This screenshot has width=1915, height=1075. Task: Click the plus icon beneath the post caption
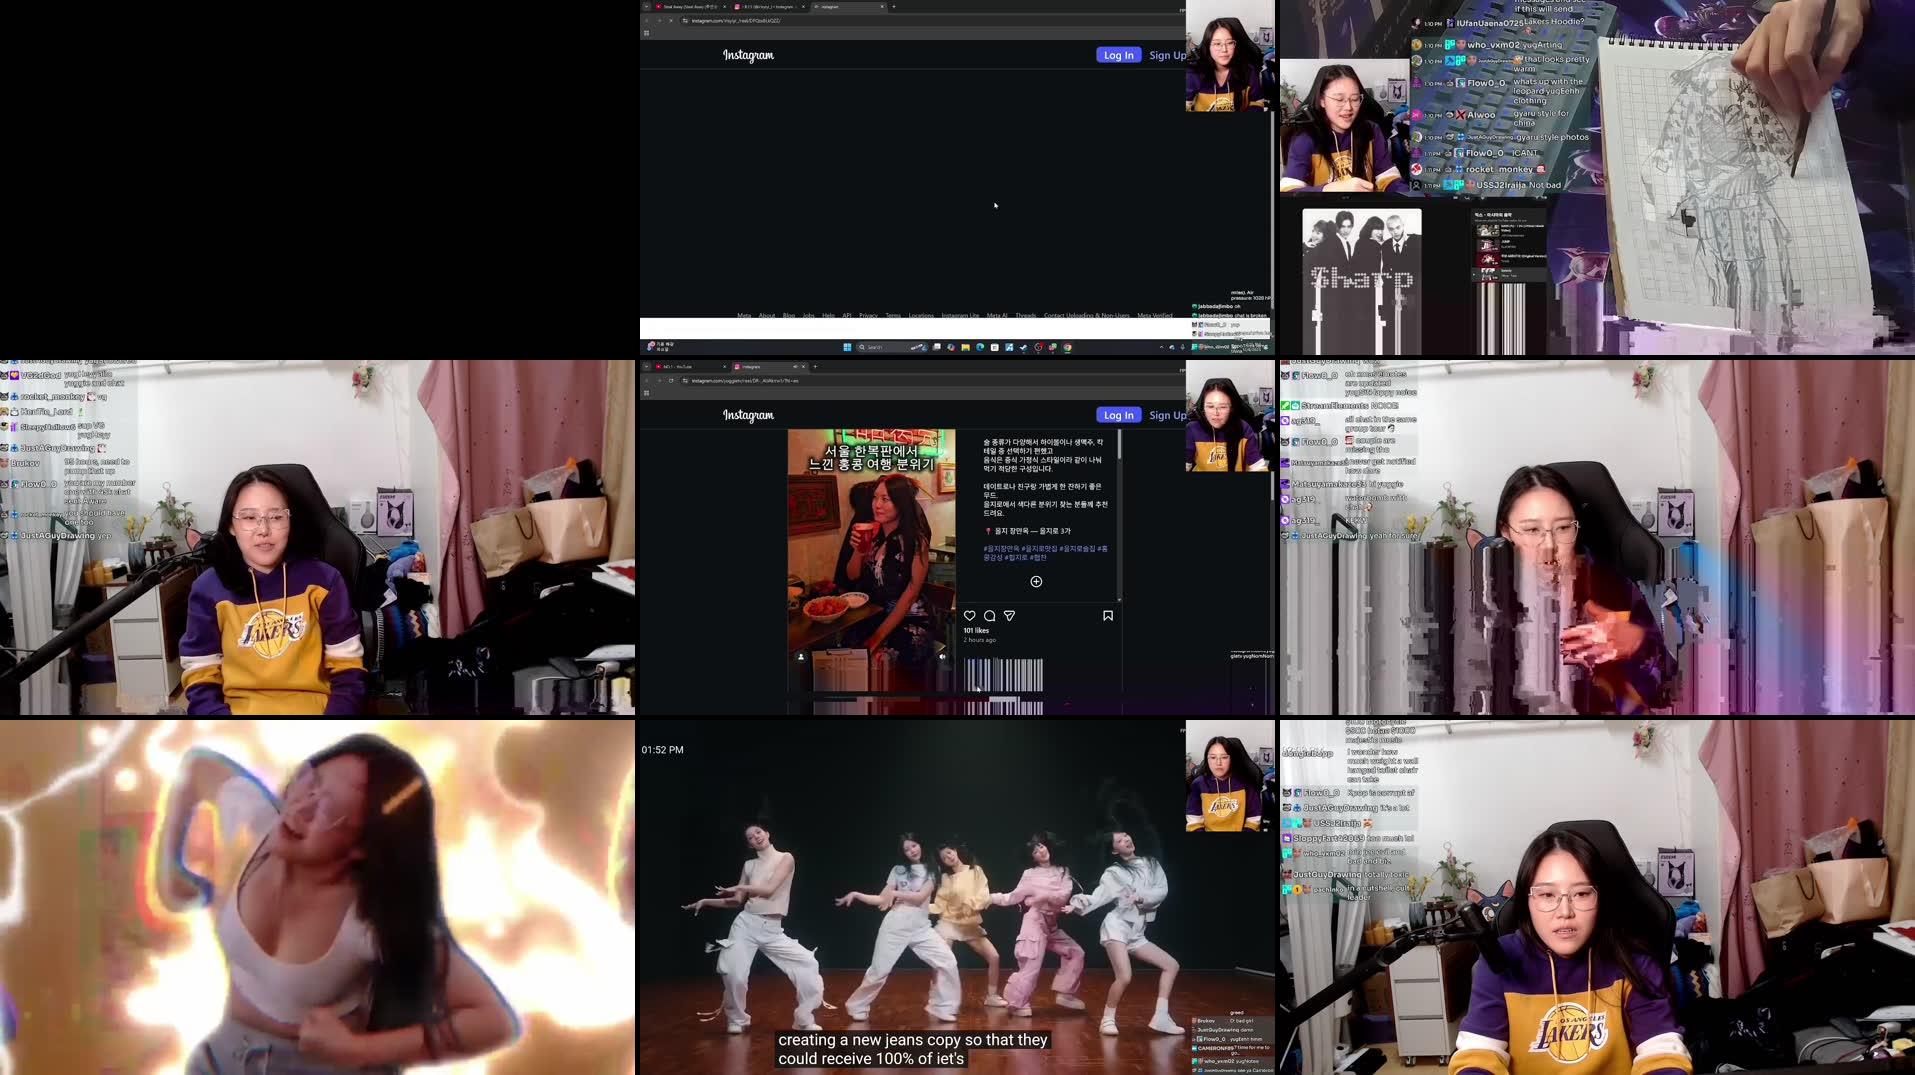click(x=1036, y=581)
